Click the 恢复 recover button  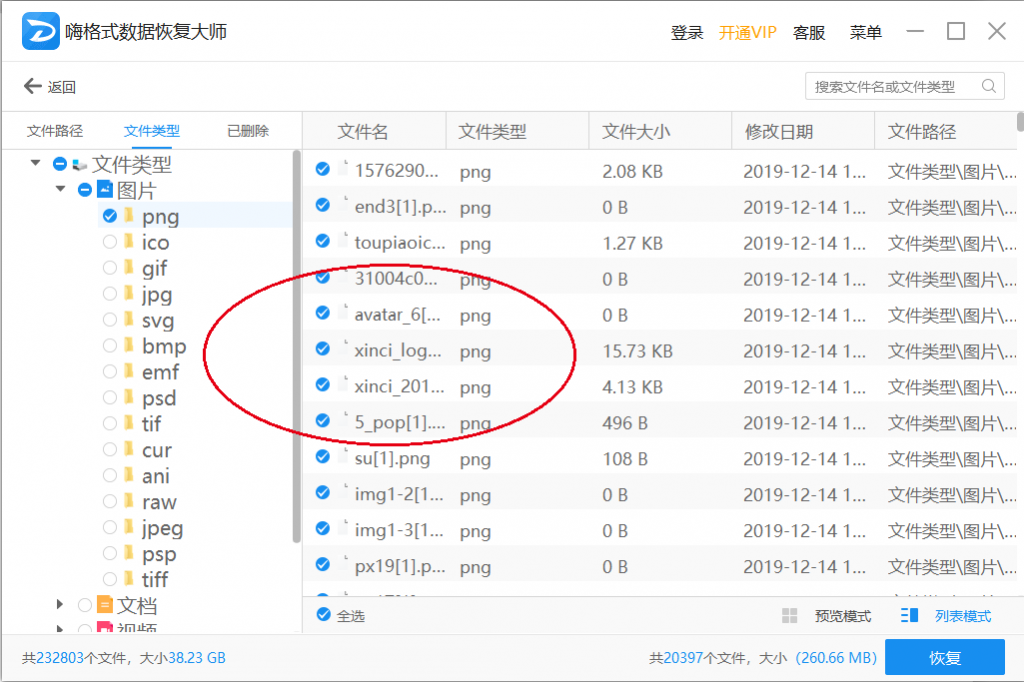pyautogui.click(x=944, y=657)
